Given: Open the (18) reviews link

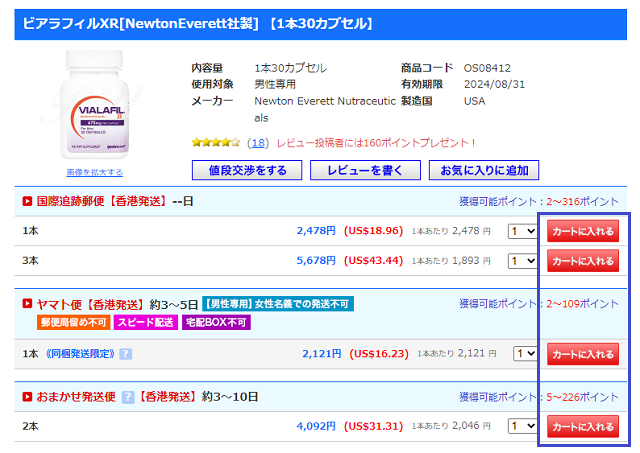Looking at the screenshot, I should [258, 143].
